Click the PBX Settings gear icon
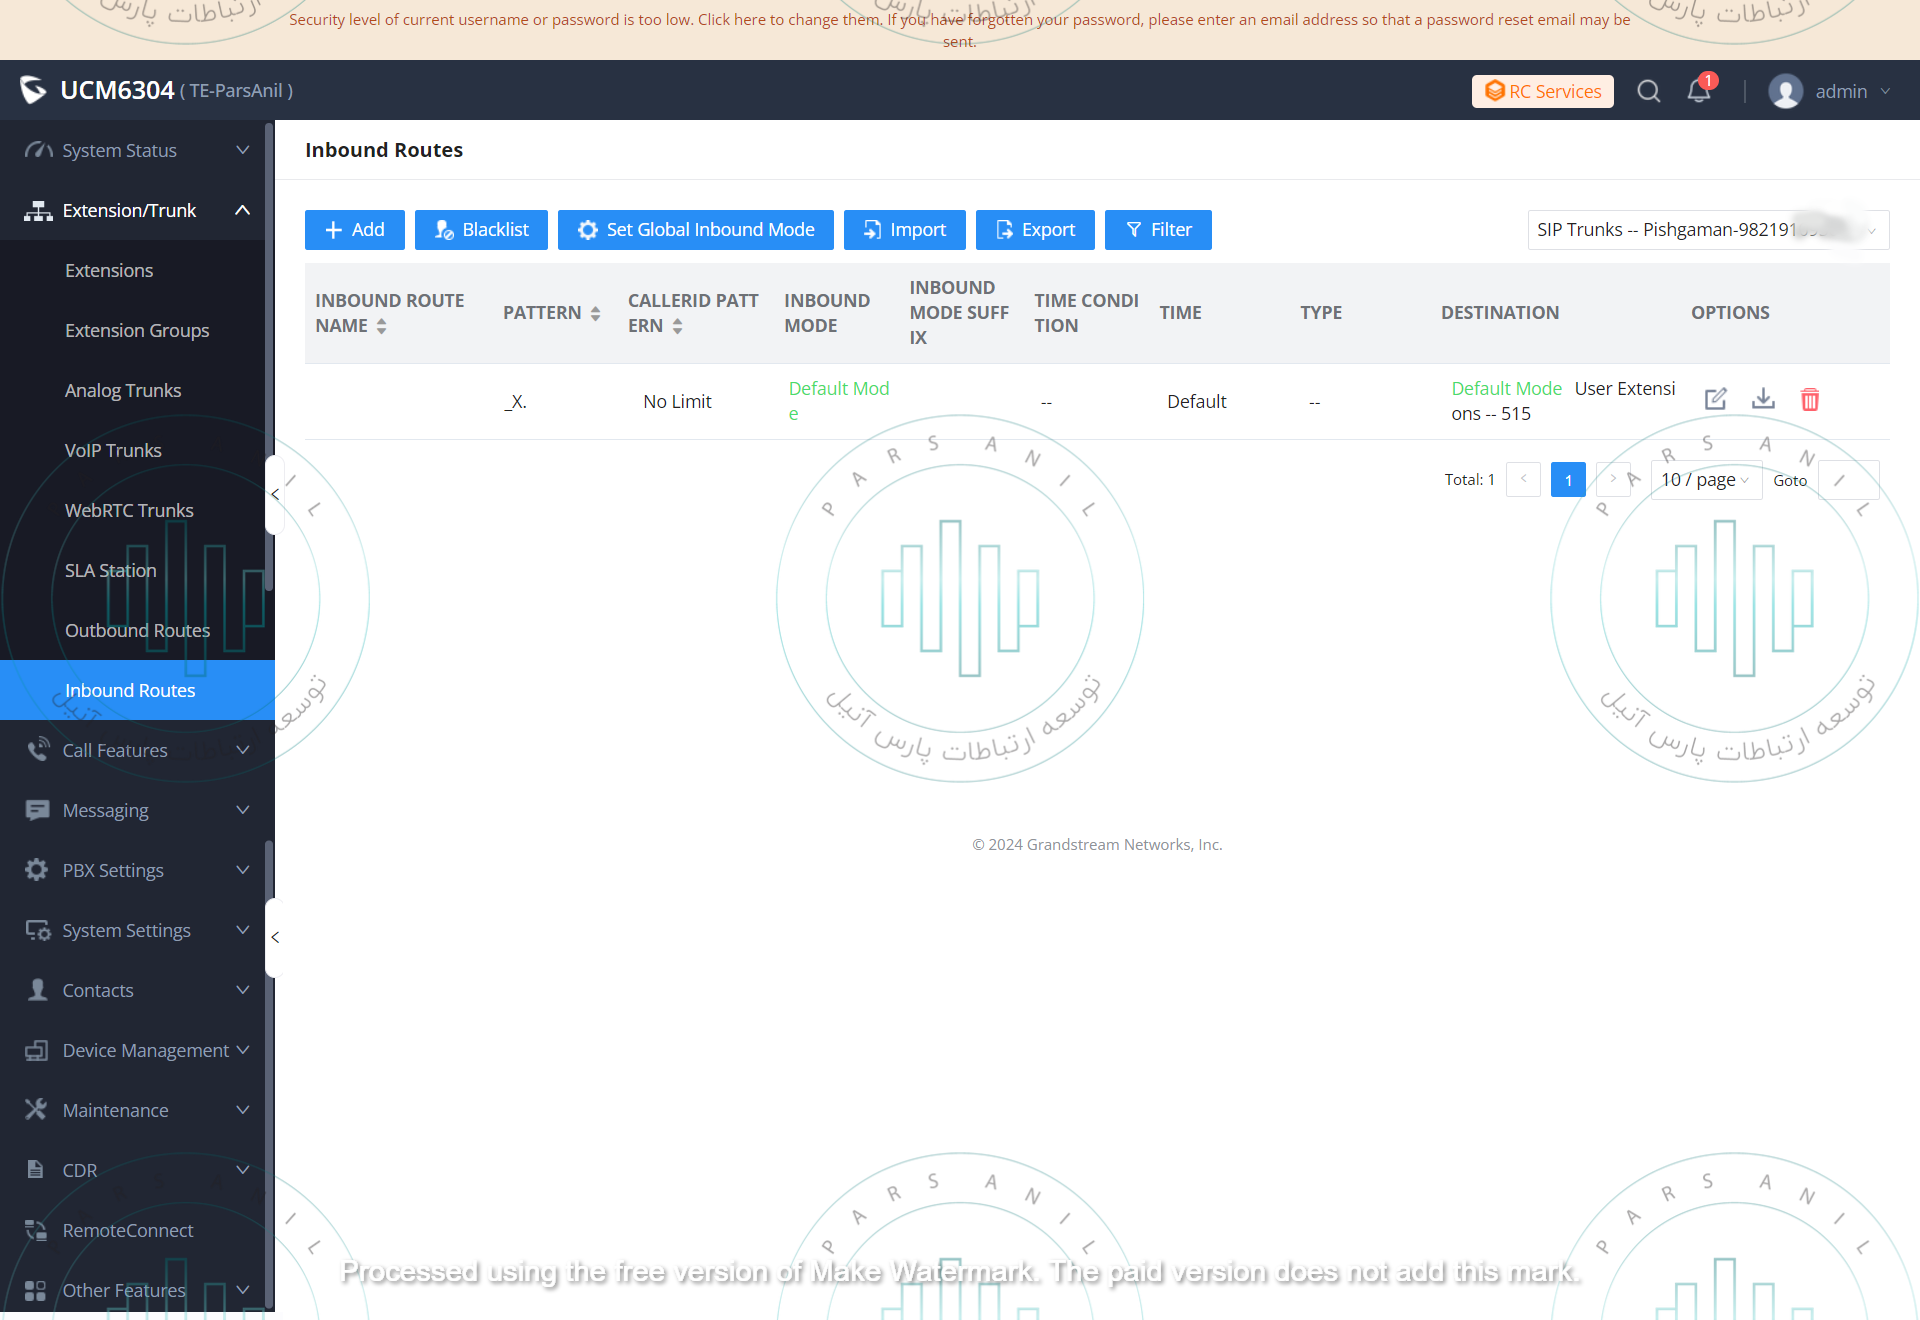 (37, 870)
